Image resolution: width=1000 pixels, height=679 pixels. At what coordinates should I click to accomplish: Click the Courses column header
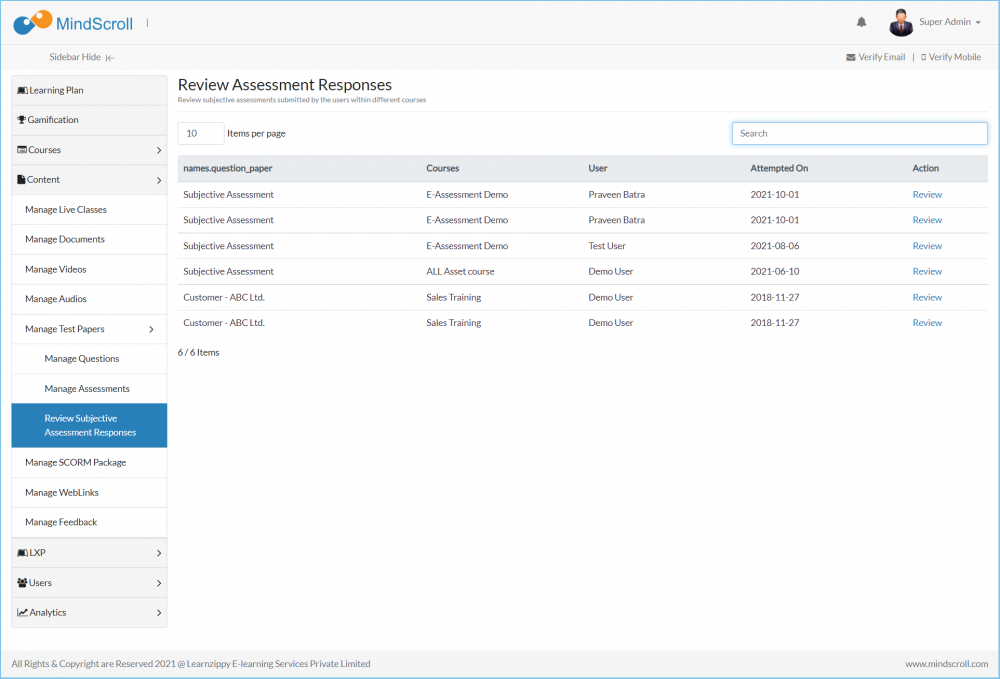click(443, 168)
